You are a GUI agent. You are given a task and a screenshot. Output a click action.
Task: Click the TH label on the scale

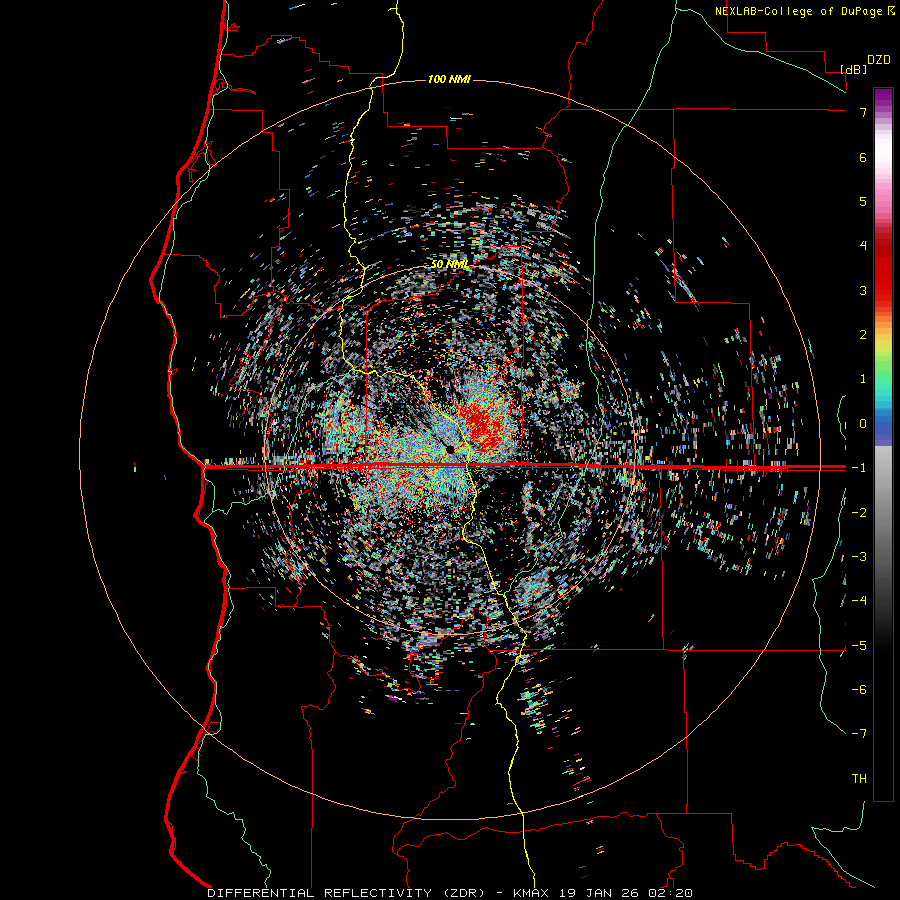point(859,779)
